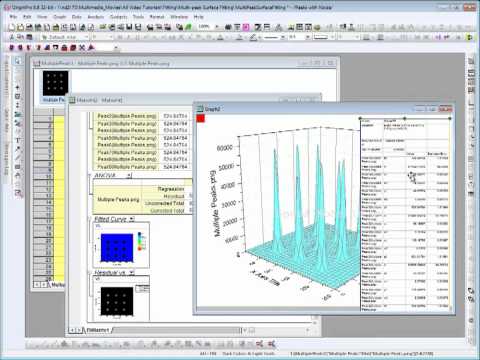
Task: Click the first red 3D toolbar icon
Action: click(x=12, y=48)
